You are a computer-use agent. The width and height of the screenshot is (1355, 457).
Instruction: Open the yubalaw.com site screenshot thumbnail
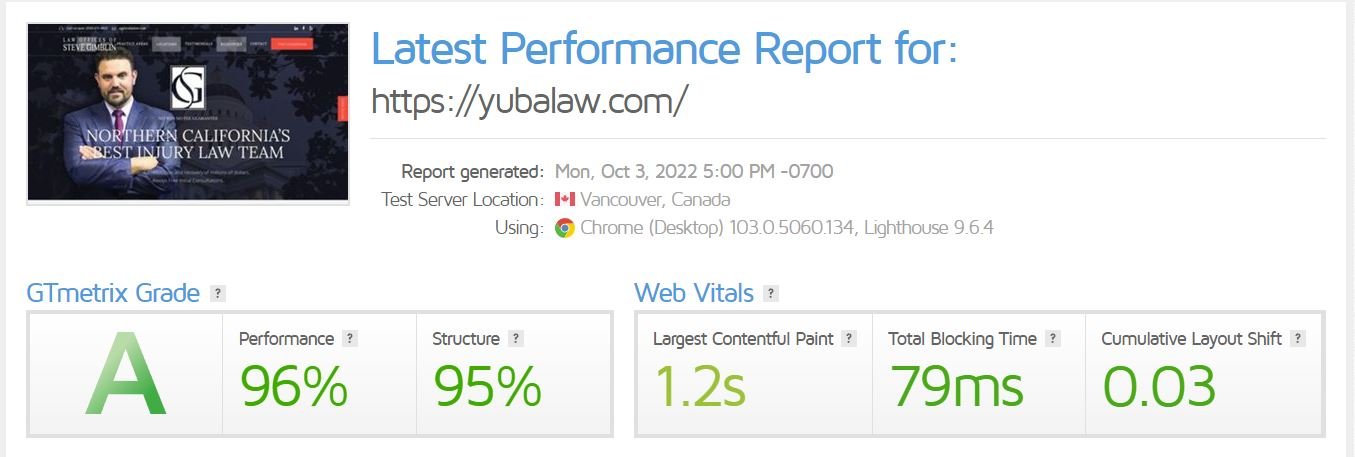coord(188,113)
